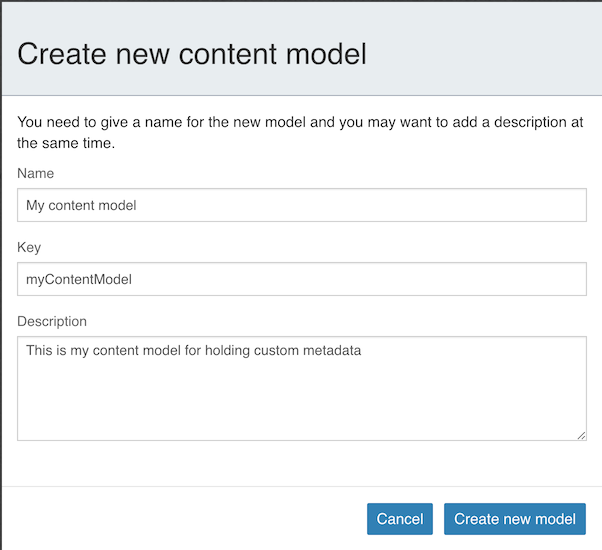Place cursor in 'myContentModel' key text
This screenshot has height=550, width=602.
pyautogui.click(x=79, y=279)
